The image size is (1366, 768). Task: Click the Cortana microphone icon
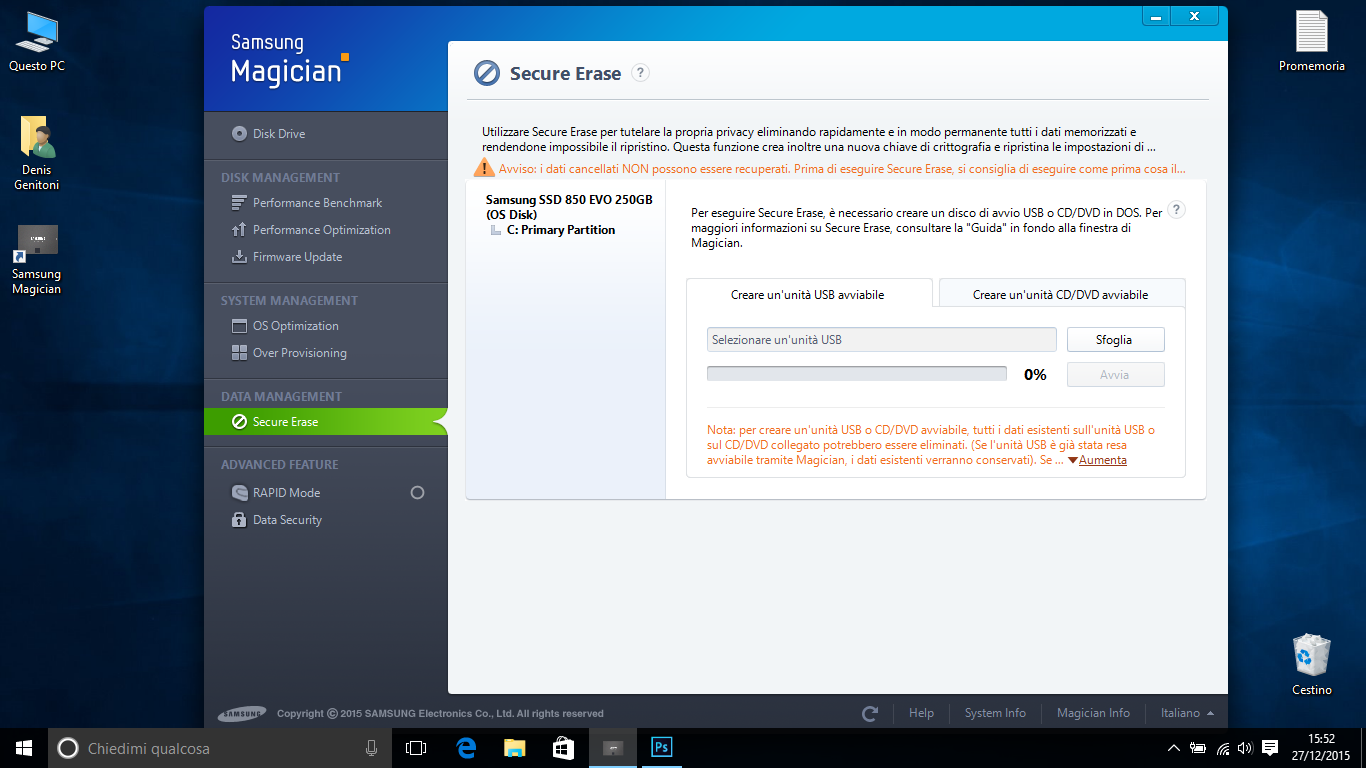click(x=372, y=748)
